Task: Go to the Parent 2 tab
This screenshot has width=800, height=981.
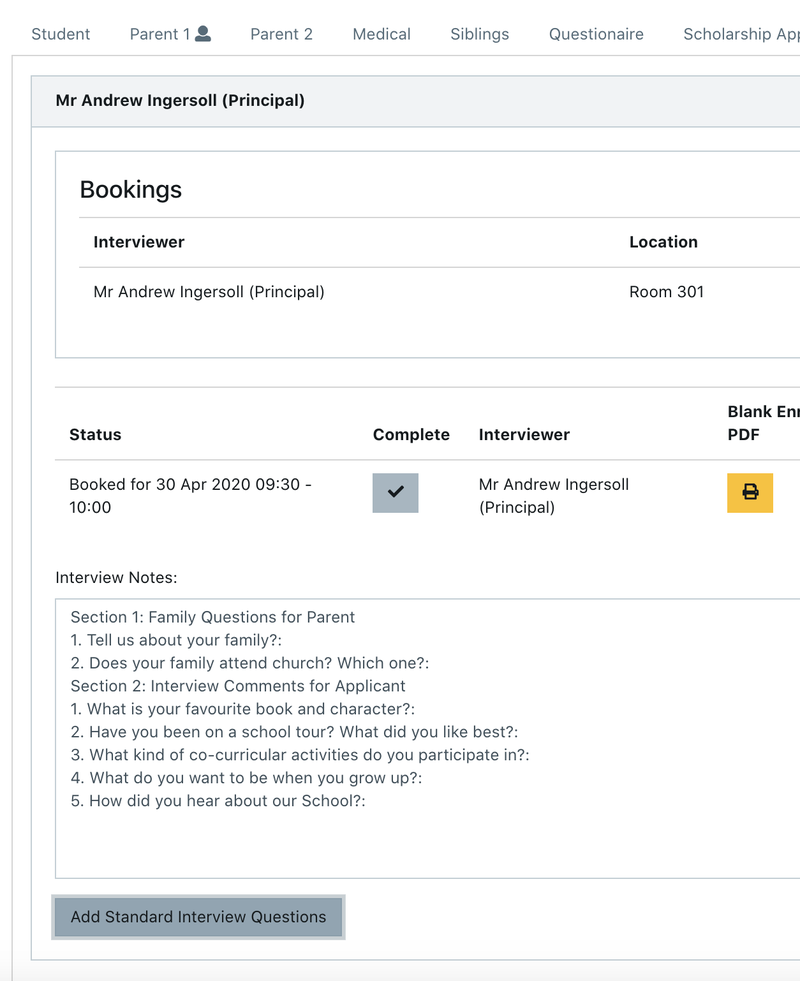Action: 281,34
